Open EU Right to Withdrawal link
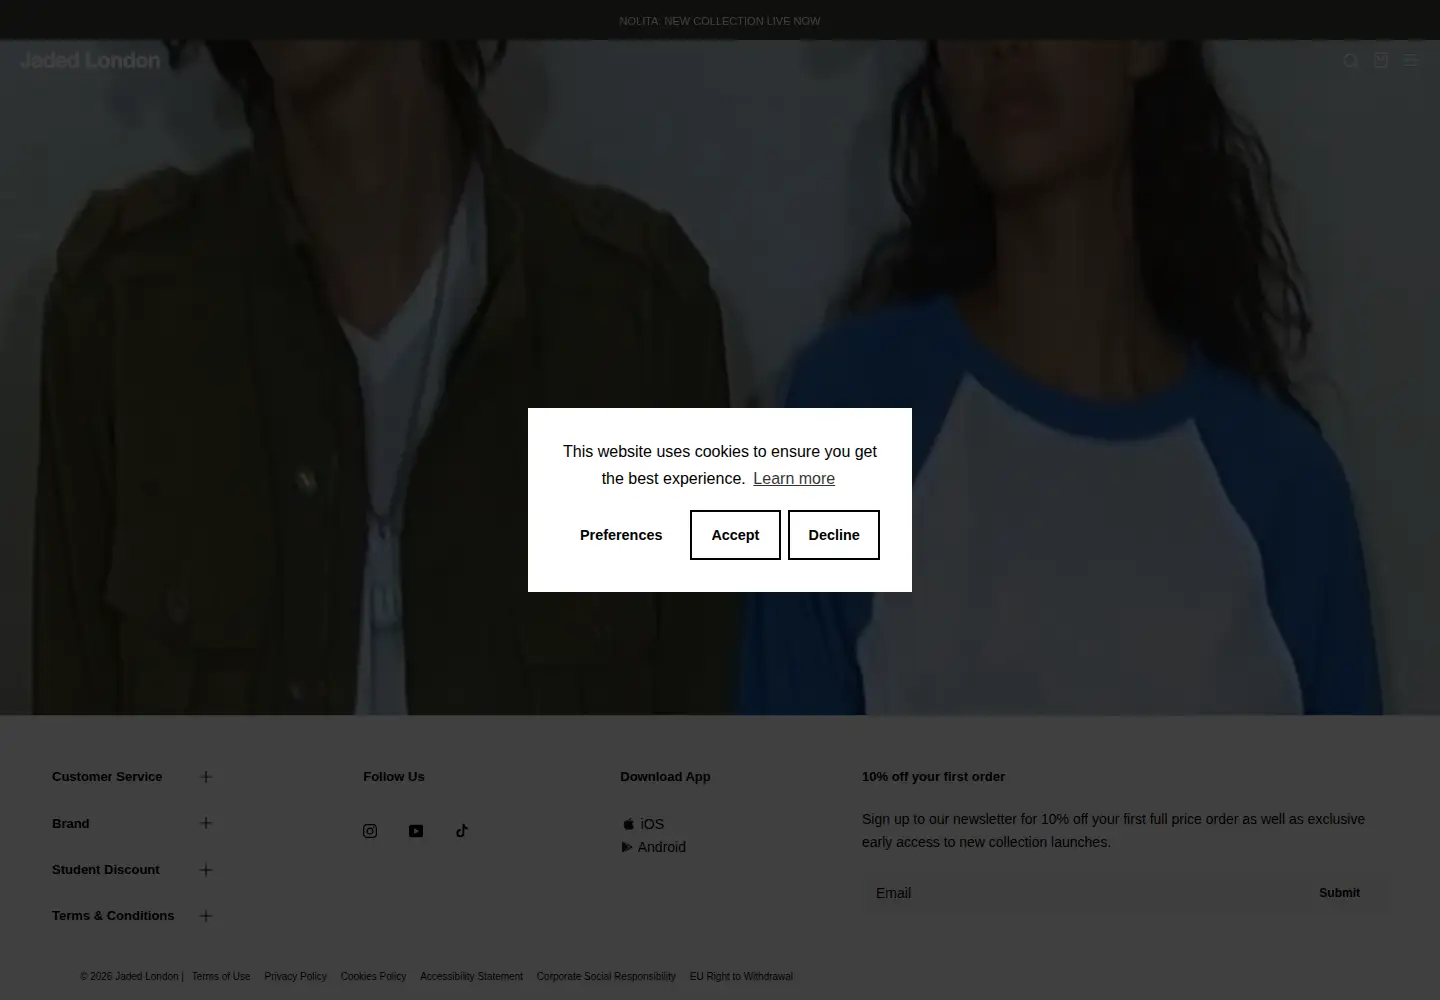1440x1000 pixels. (741, 977)
